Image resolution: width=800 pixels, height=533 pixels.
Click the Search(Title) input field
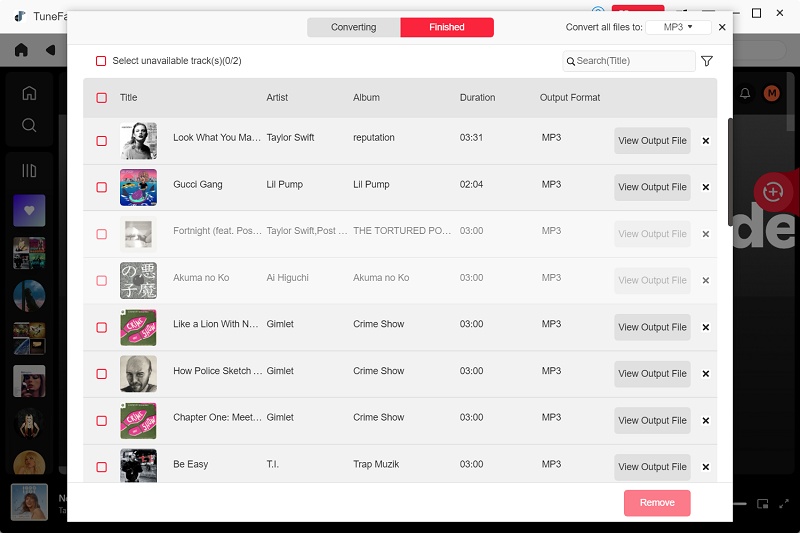[x=632, y=61]
